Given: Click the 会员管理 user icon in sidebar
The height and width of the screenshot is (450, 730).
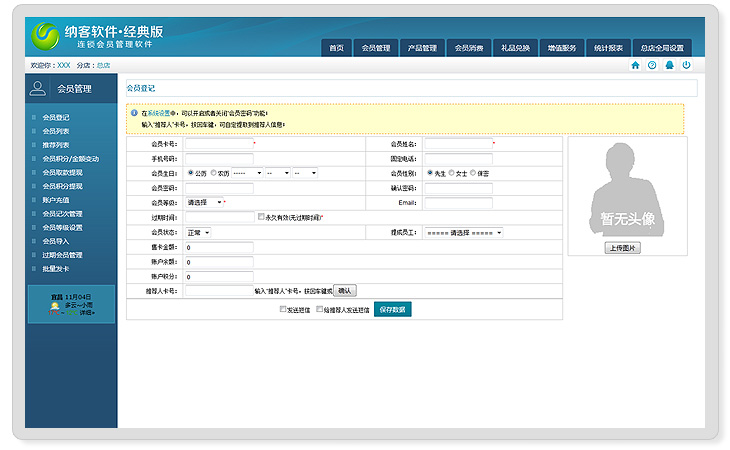Looking at the screenshot, I should (38, 89).
